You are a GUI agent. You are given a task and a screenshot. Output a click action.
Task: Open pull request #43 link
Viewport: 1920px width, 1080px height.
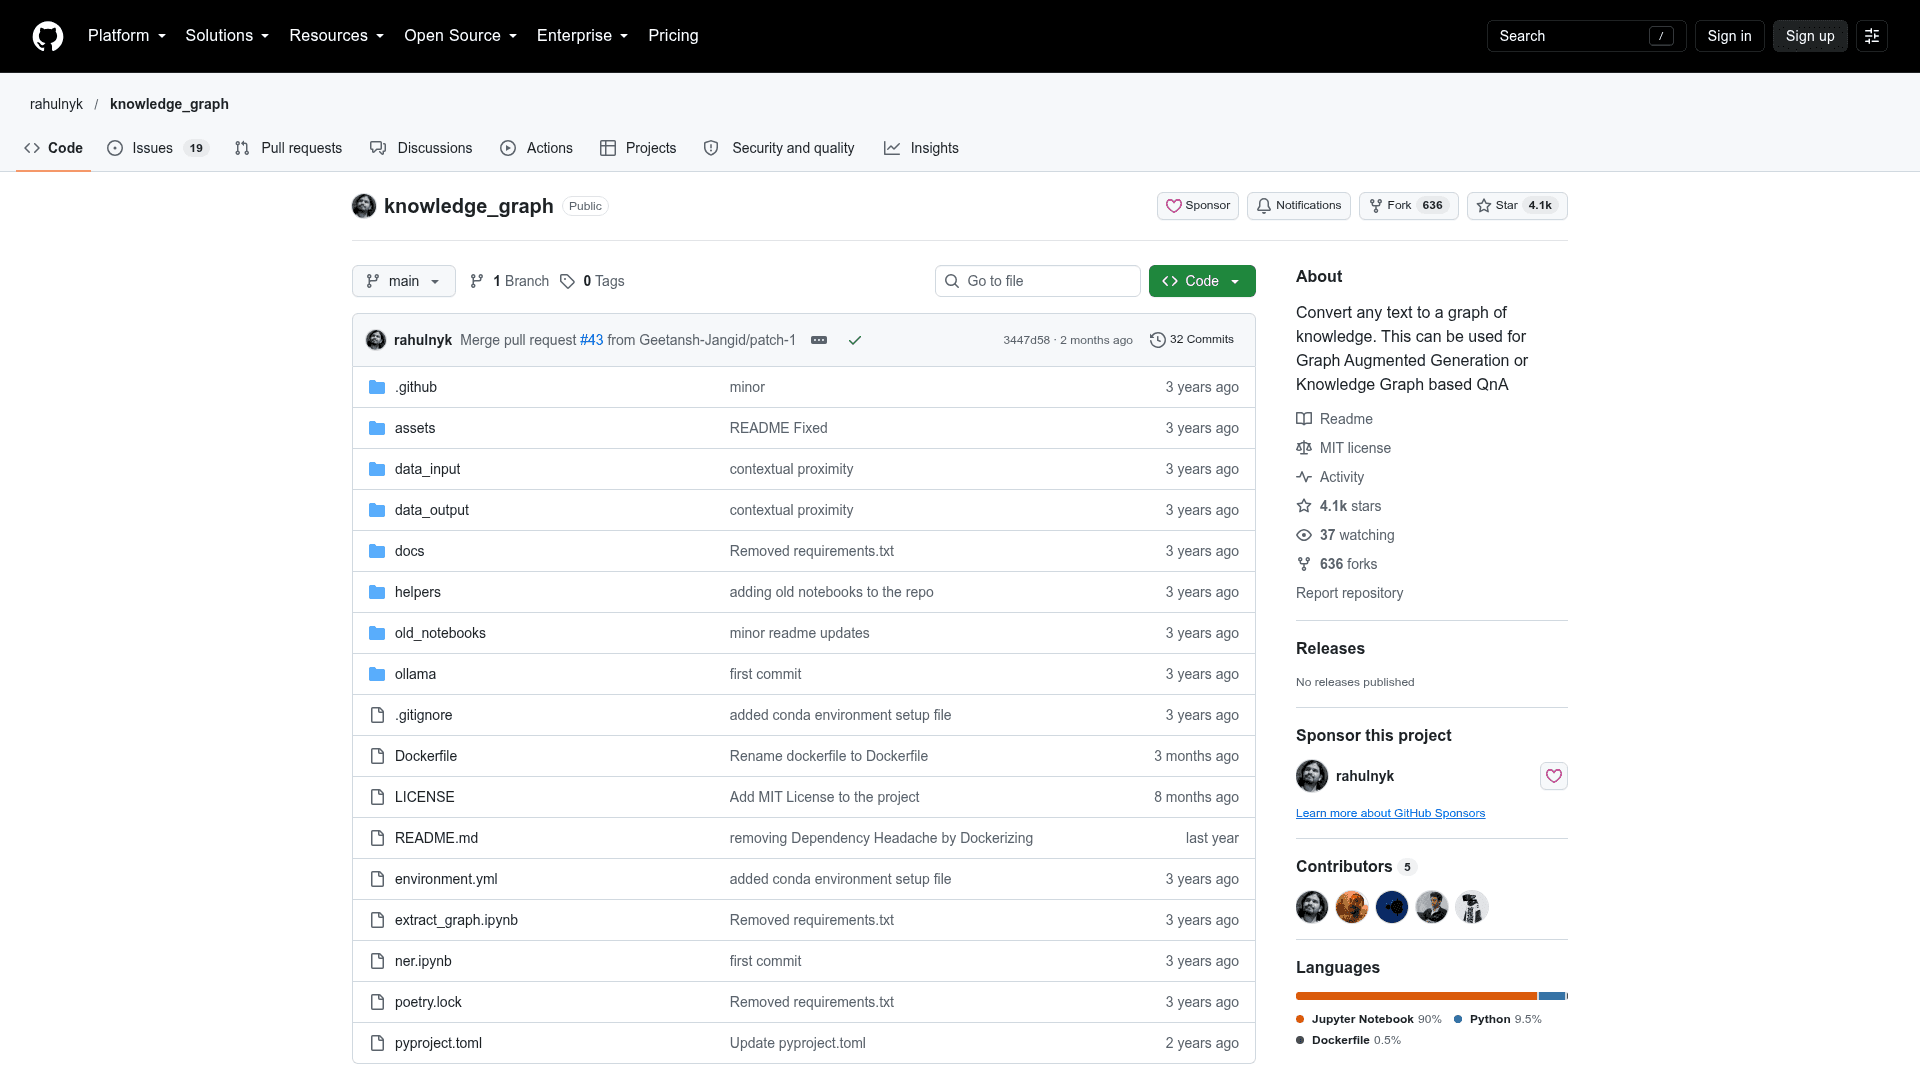(x=592, y=340)
